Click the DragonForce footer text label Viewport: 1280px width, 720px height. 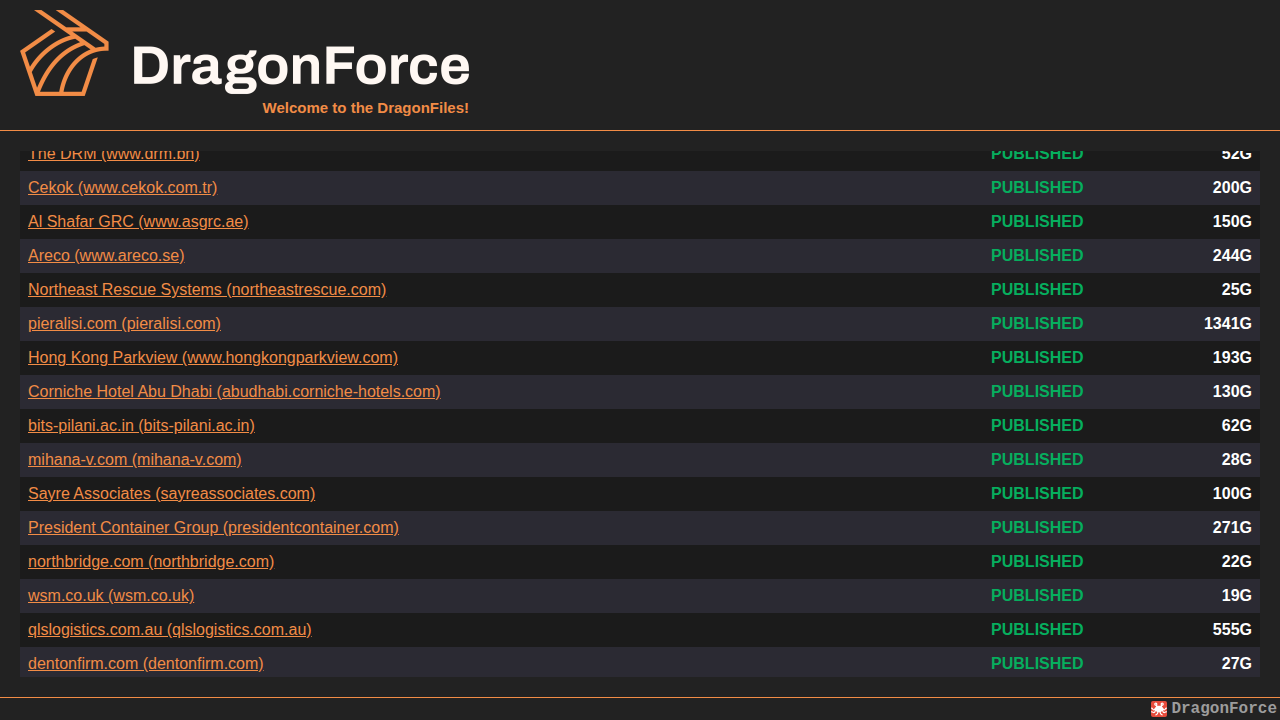pos(1224,709)
